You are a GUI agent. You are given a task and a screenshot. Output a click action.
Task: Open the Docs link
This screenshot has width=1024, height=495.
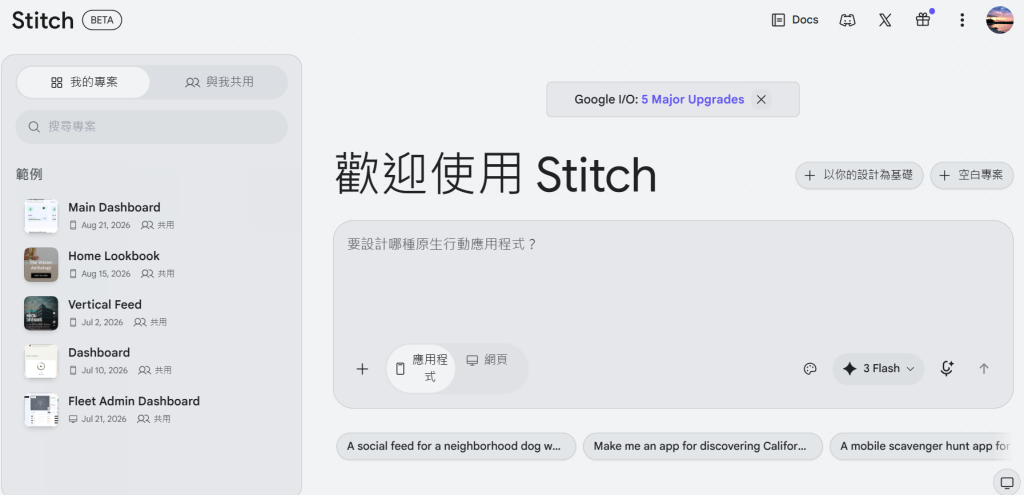tap(795, 20)
